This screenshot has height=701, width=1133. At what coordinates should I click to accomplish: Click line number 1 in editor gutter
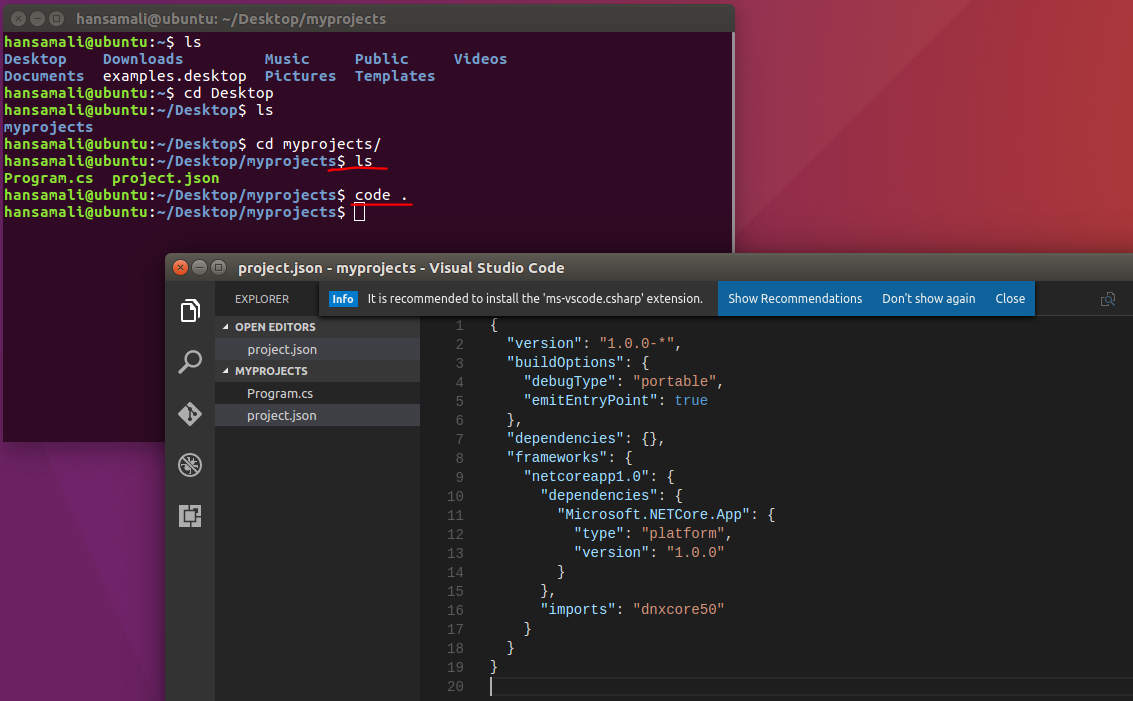(460, 325)
